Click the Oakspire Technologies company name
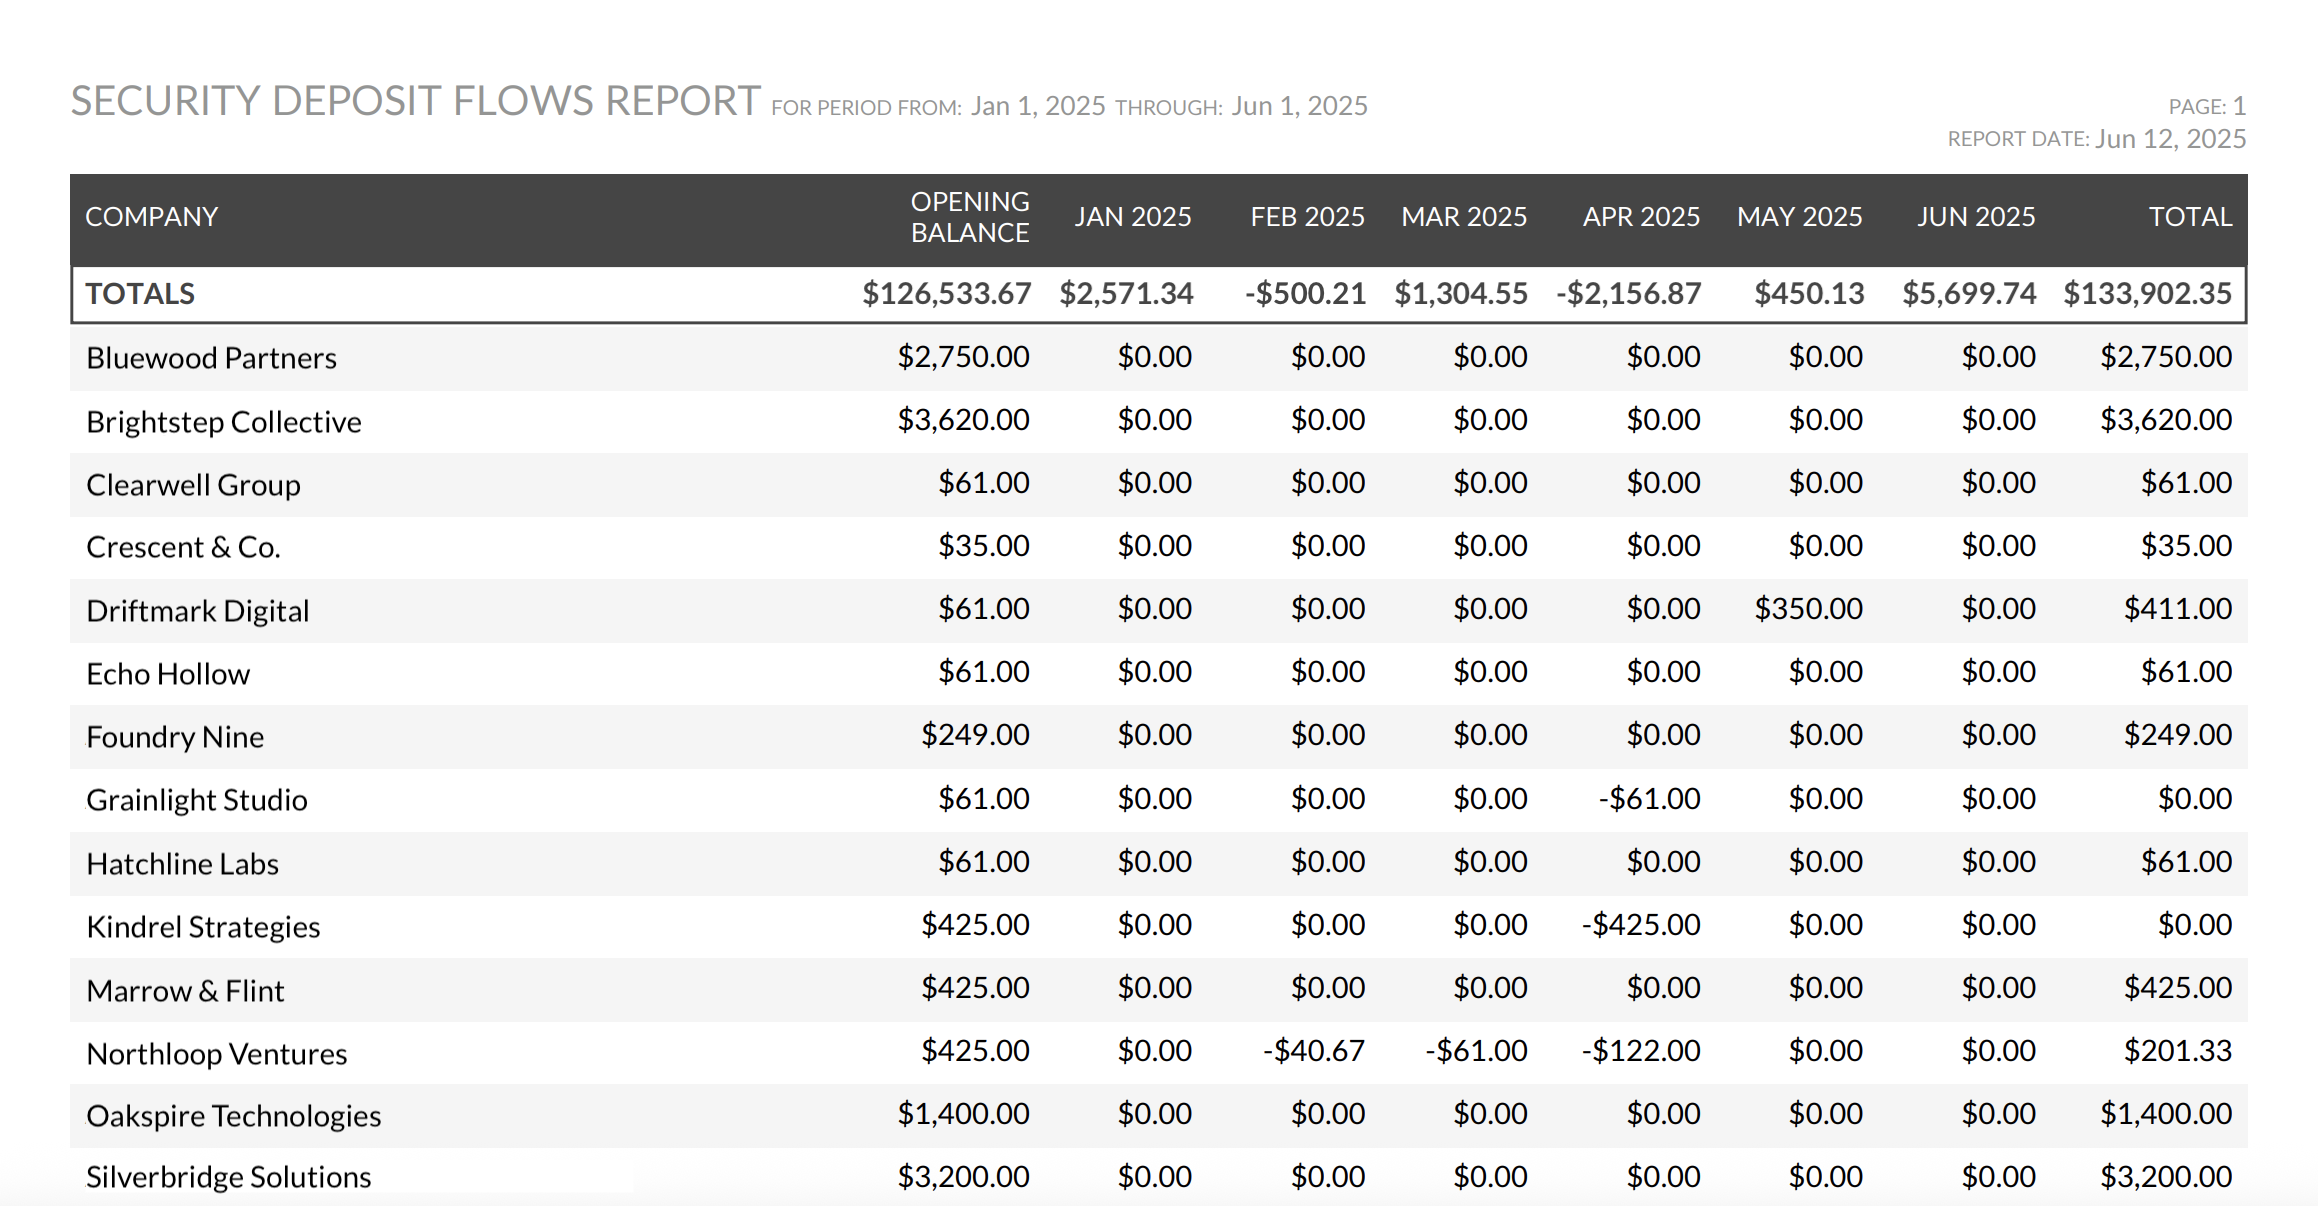 point(233,1116)
